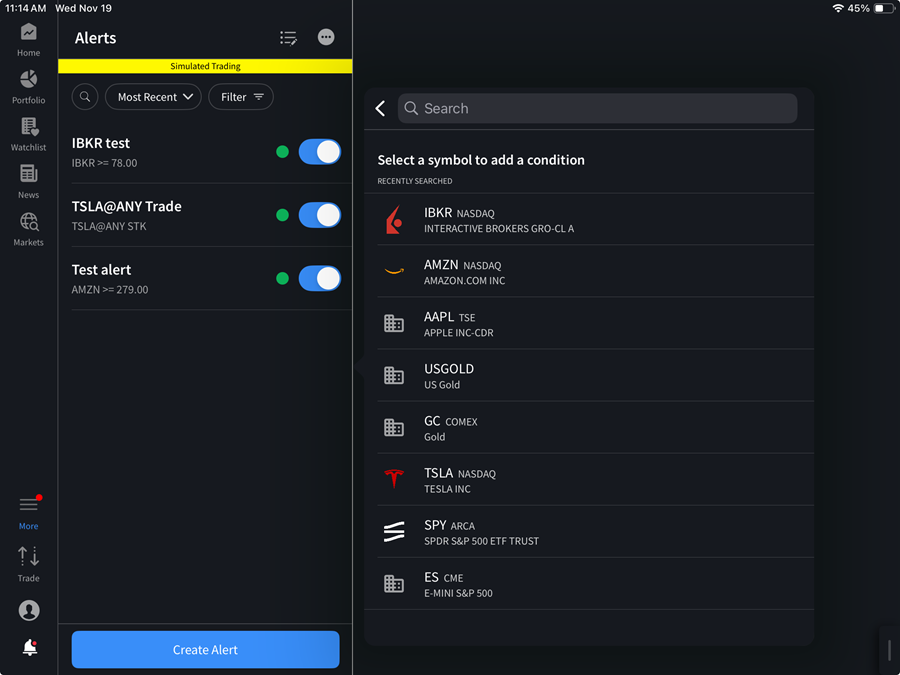Open notifications bell icon
Image resolution: width=900 pixels, height=675 pixels.
pos(29,648)
